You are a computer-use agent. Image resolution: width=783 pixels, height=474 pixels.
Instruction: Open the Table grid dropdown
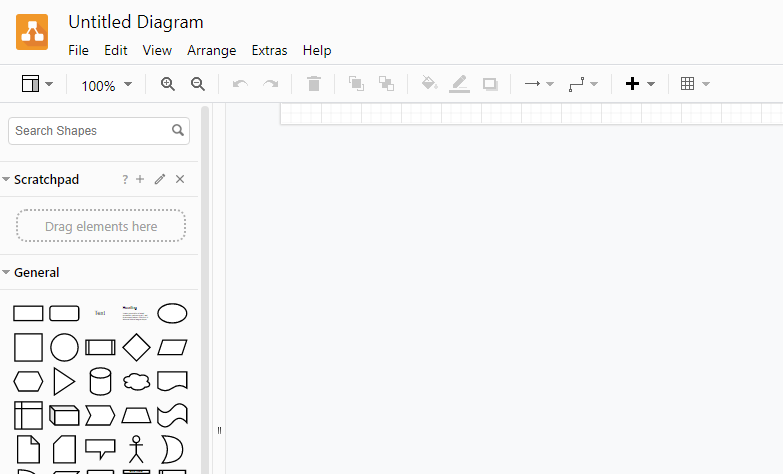695,84
